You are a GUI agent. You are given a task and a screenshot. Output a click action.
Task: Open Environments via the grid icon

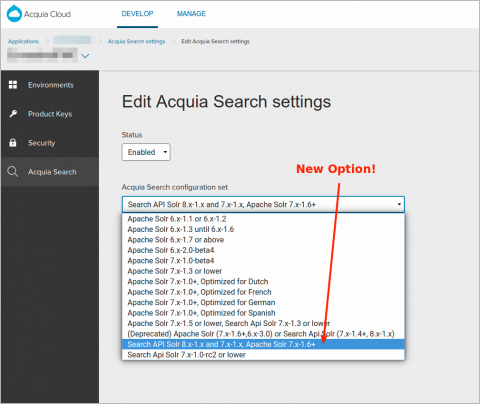coord(13,85)
